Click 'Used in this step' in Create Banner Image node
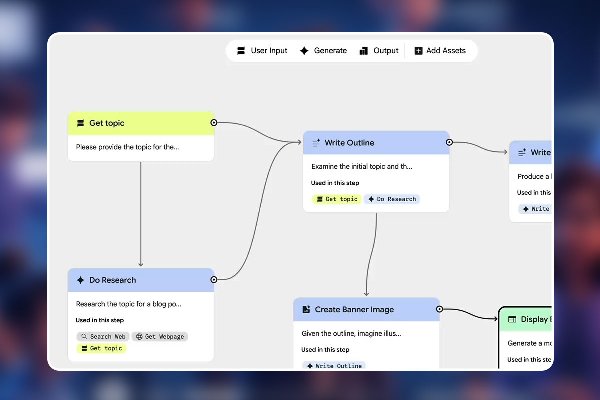The width and height of the screenshot is (600, 400). pyautogui.click(x=325, y=349)
